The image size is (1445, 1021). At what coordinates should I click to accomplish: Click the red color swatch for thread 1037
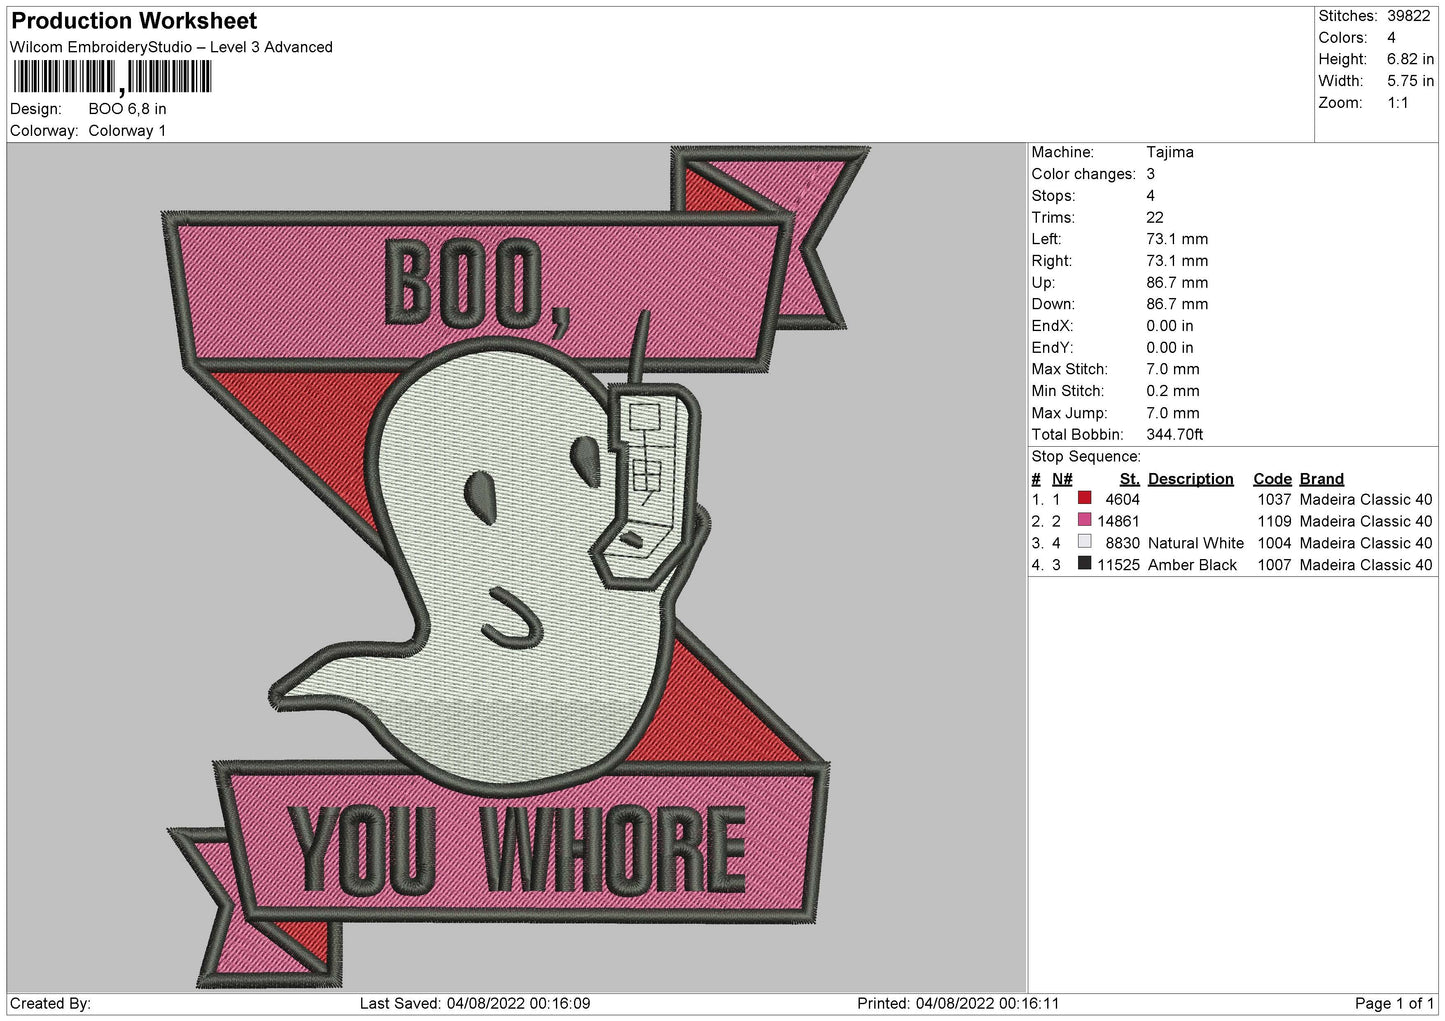click(1084, 498)
